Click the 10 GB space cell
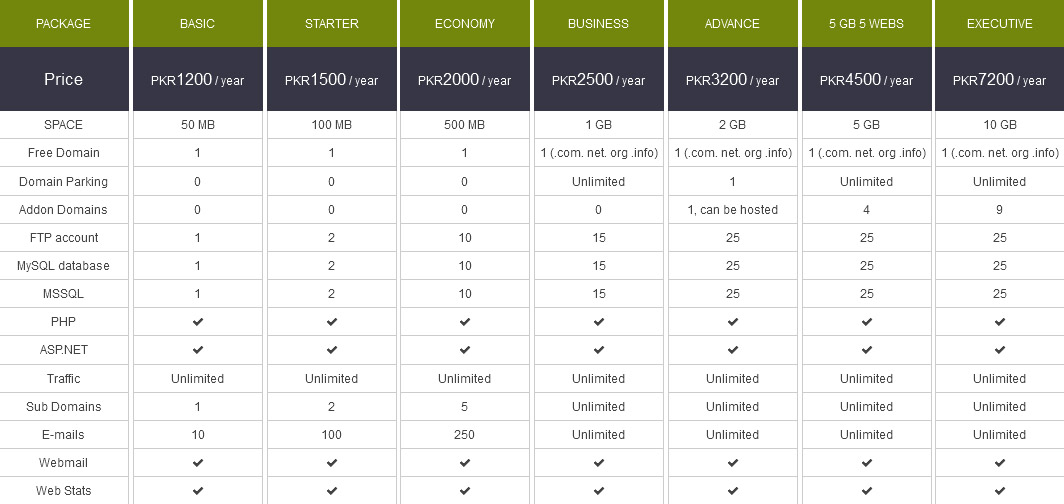 point(1000,125)
